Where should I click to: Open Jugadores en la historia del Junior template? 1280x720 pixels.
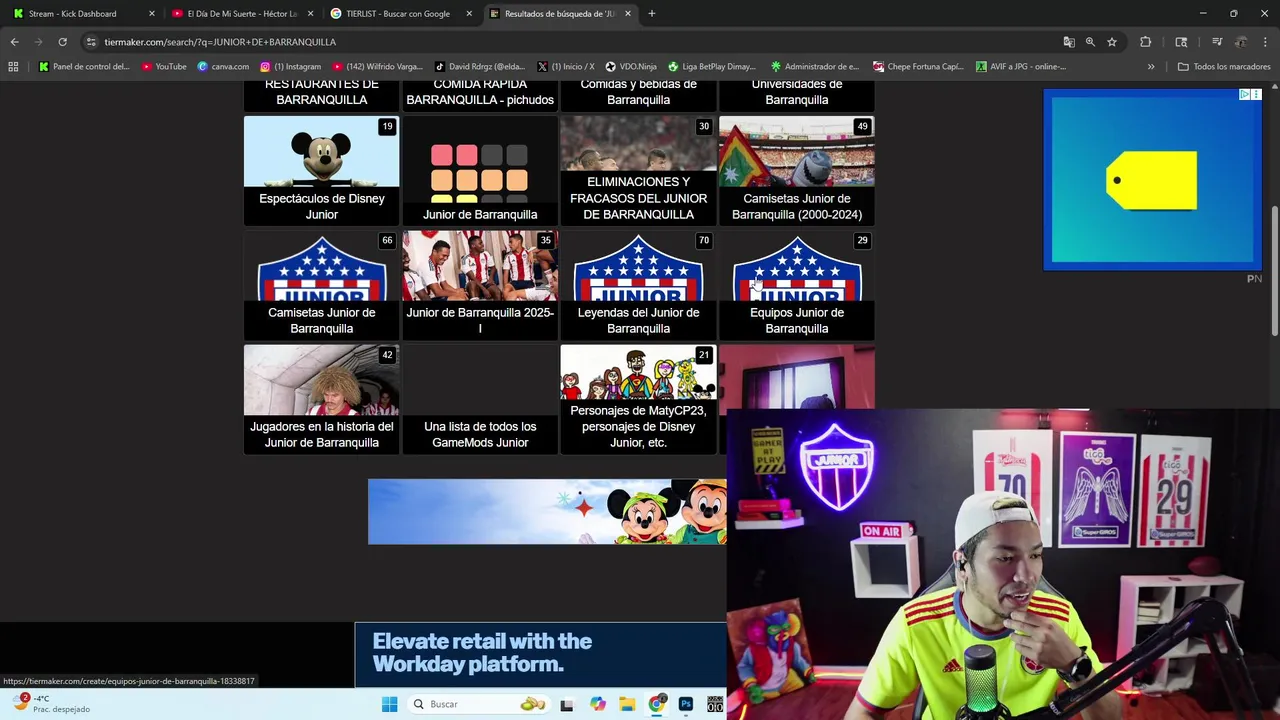pyautogui.click(x=321, y=399)
